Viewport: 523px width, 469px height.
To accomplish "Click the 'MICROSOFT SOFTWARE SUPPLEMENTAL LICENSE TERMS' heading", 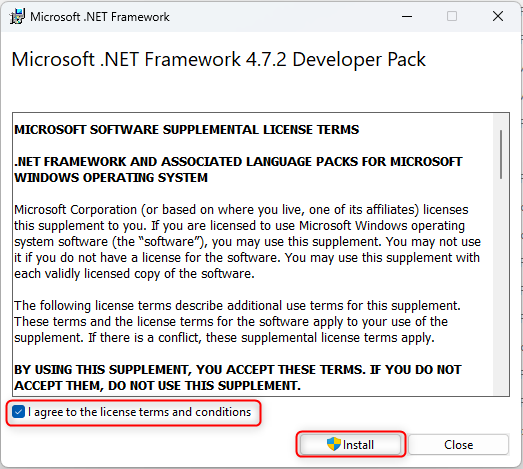I will (x=186, y=130).
